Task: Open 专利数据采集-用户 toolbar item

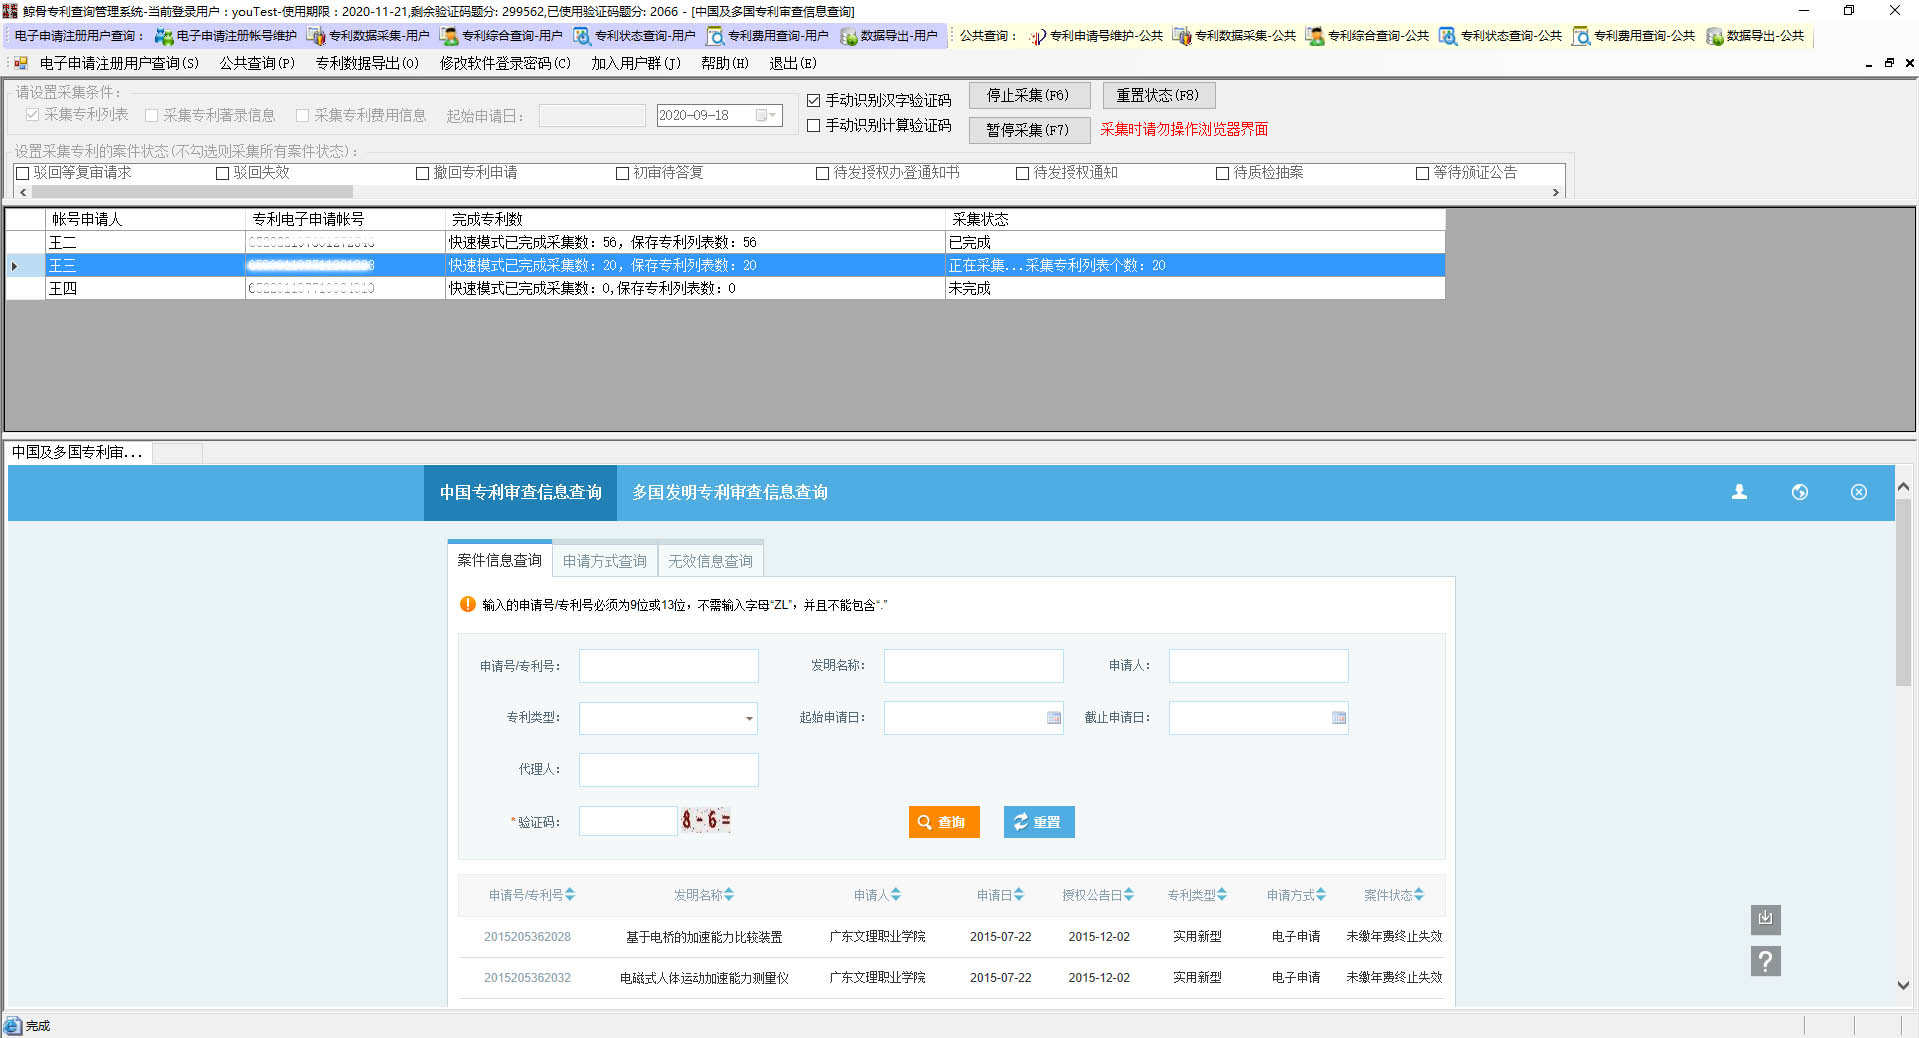Action: [x=369, y=36]
